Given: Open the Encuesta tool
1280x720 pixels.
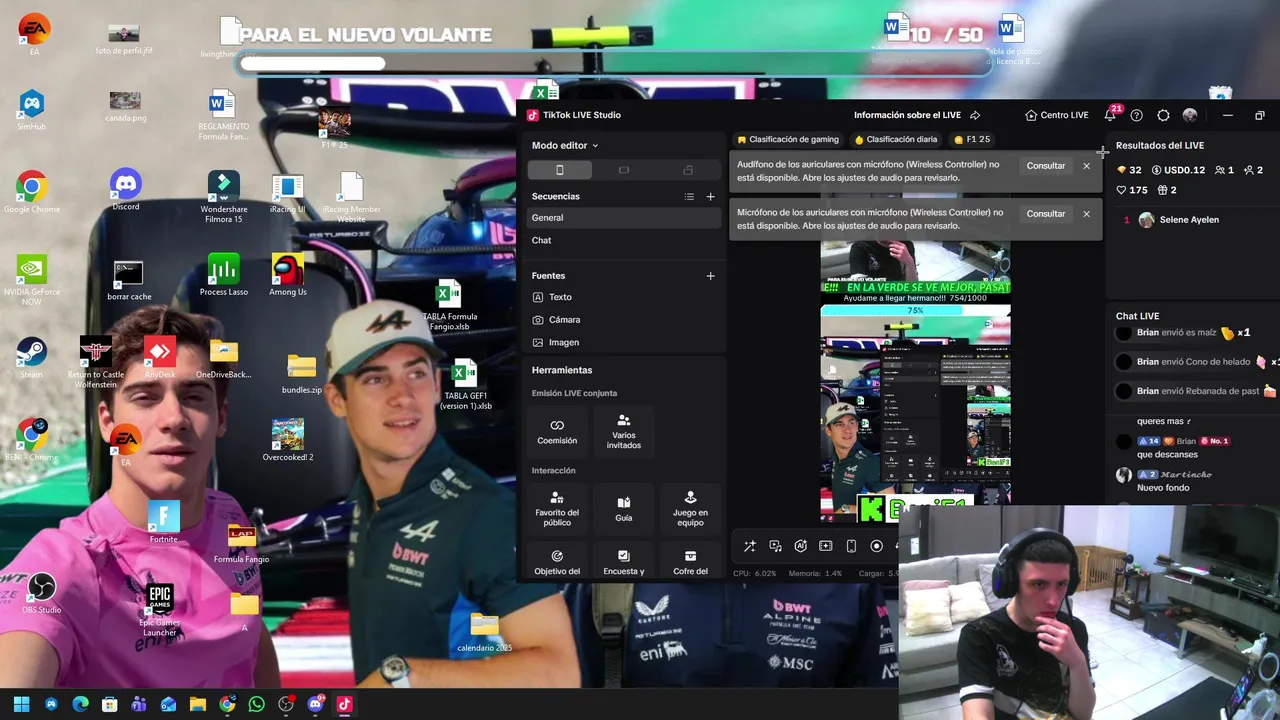Looking at the screenshot, I should pos(623,560).
